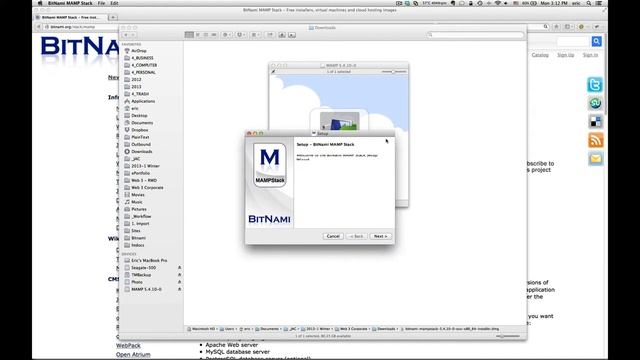Eject the MAMP 5.4.10-0 volume
This screenshot has width=640, height=360.
pyautogui.click(x=179, y=289)
